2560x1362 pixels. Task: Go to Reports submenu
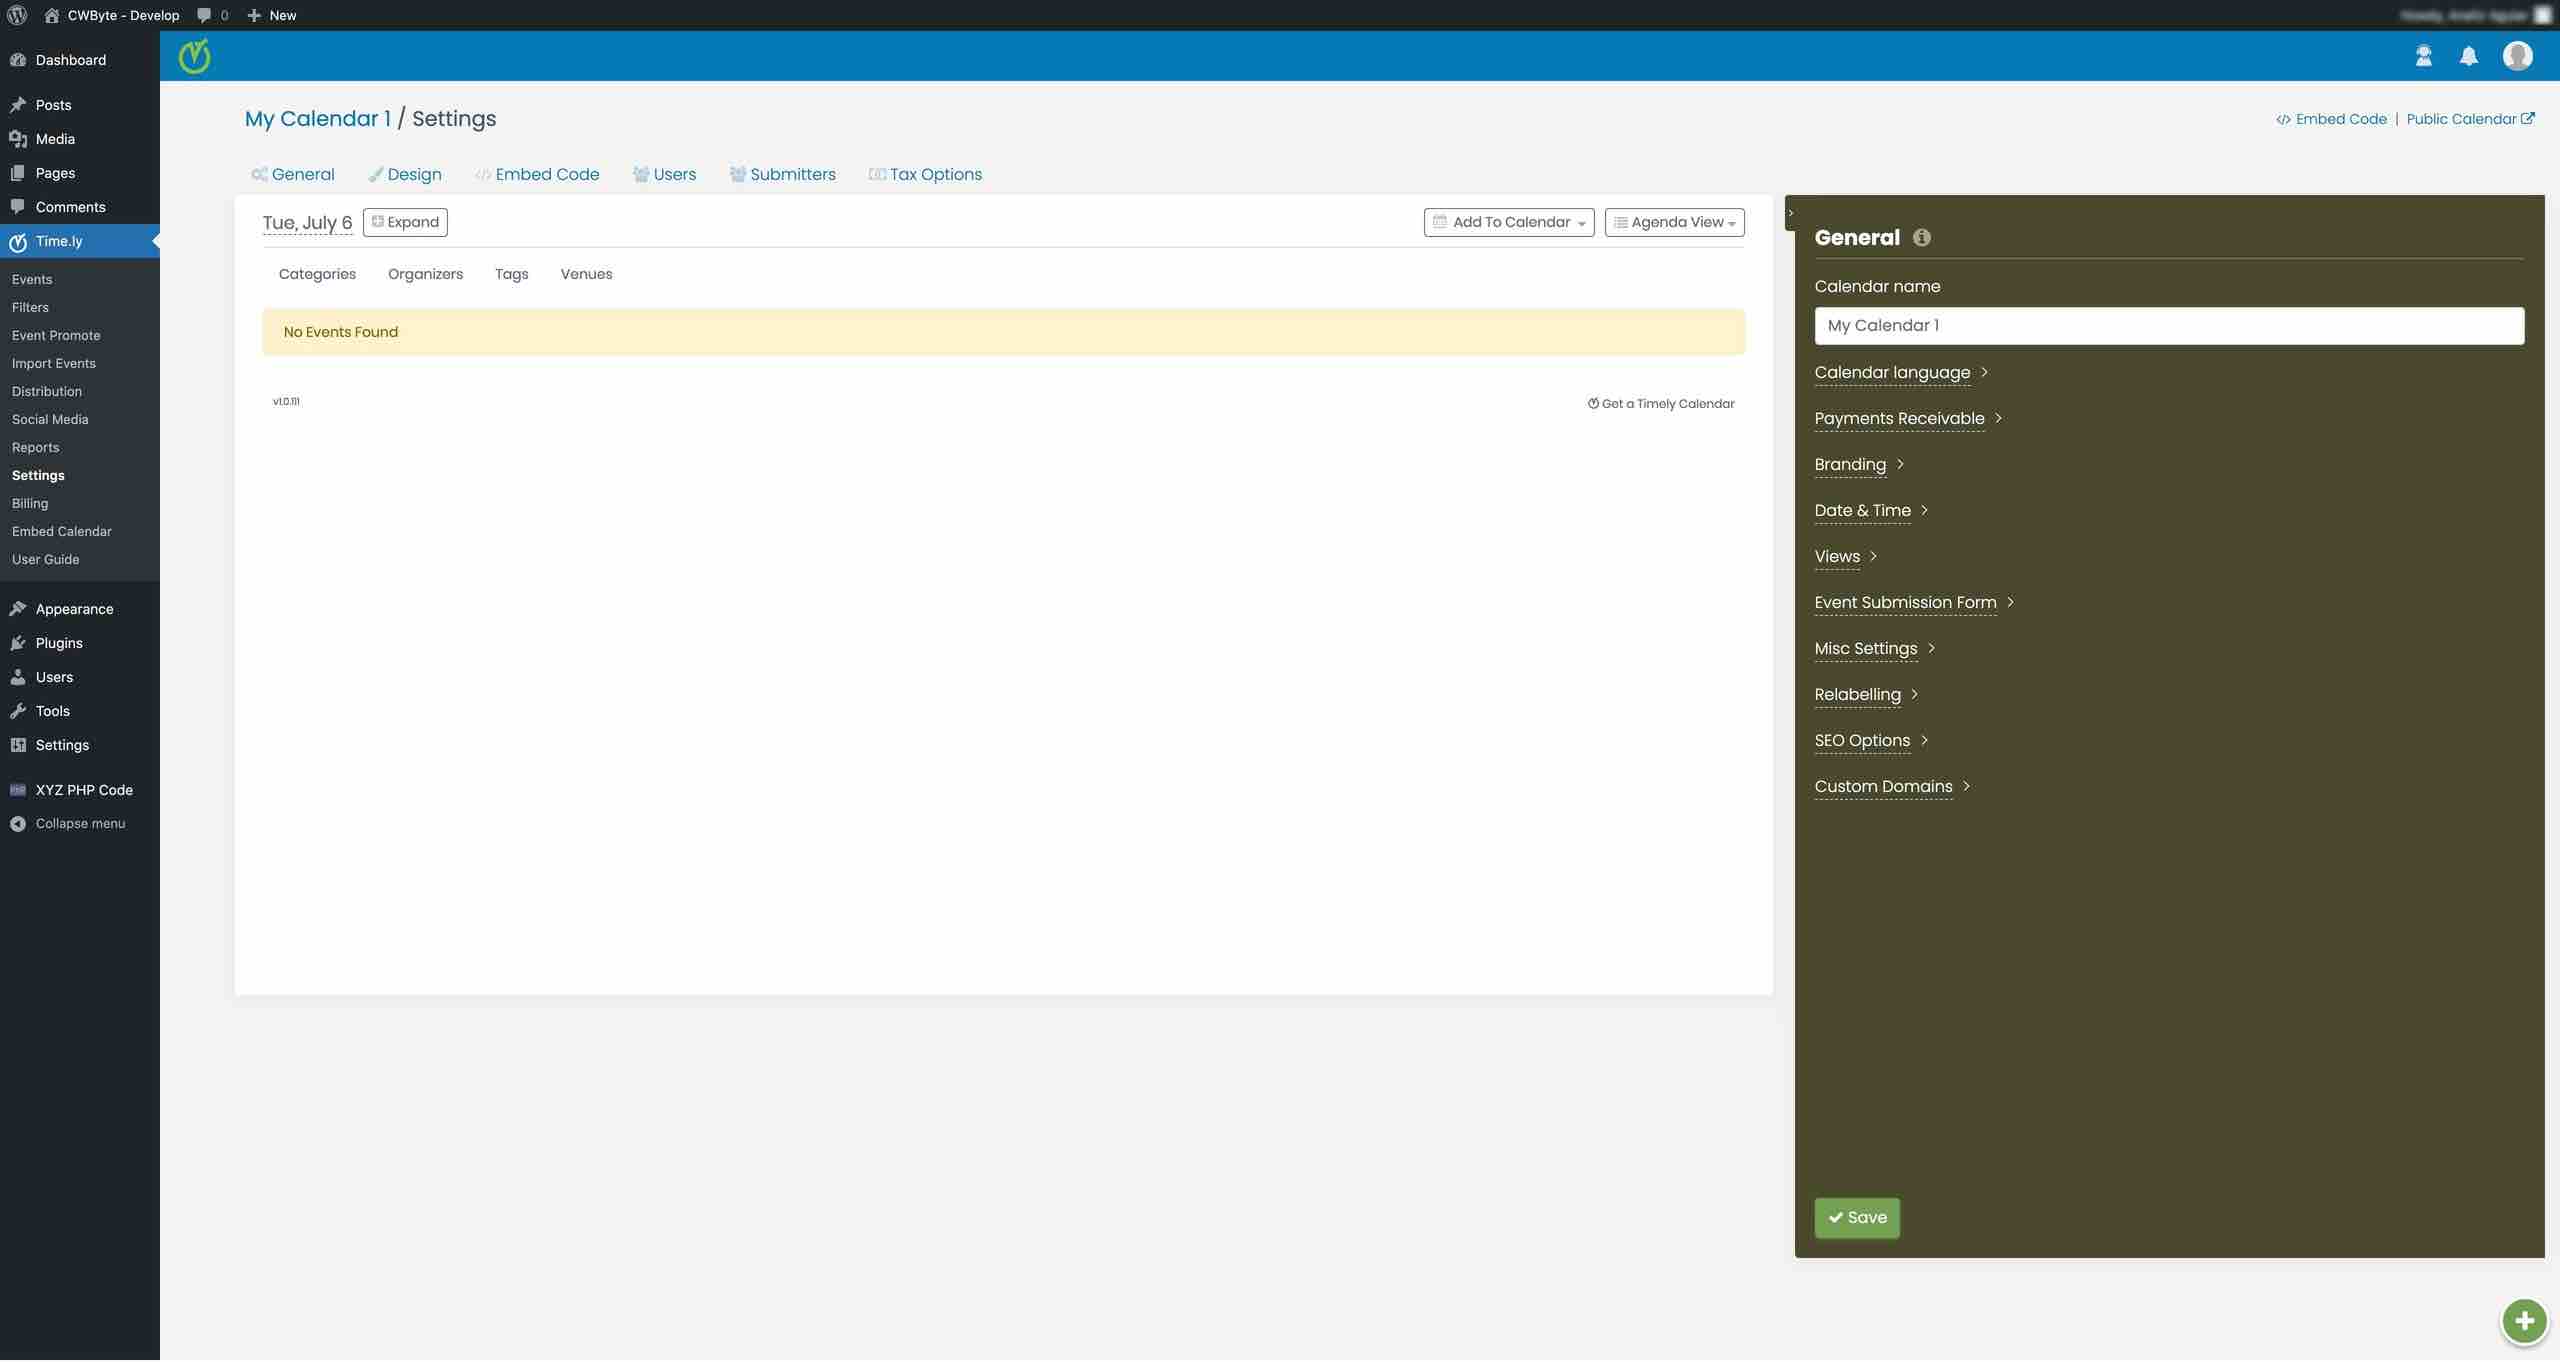click(35, 448)
